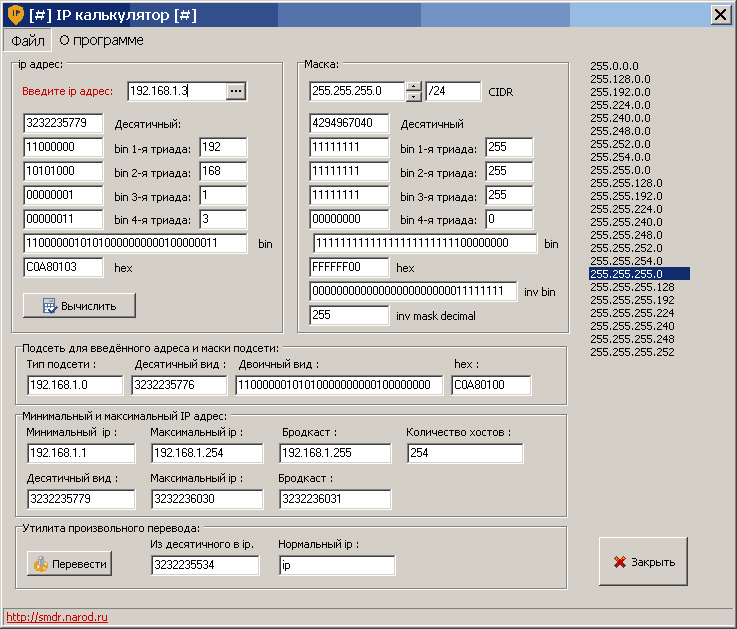Close the IP калькулятор window
This screenshot has height=629, width=737.
click(721, 15)
